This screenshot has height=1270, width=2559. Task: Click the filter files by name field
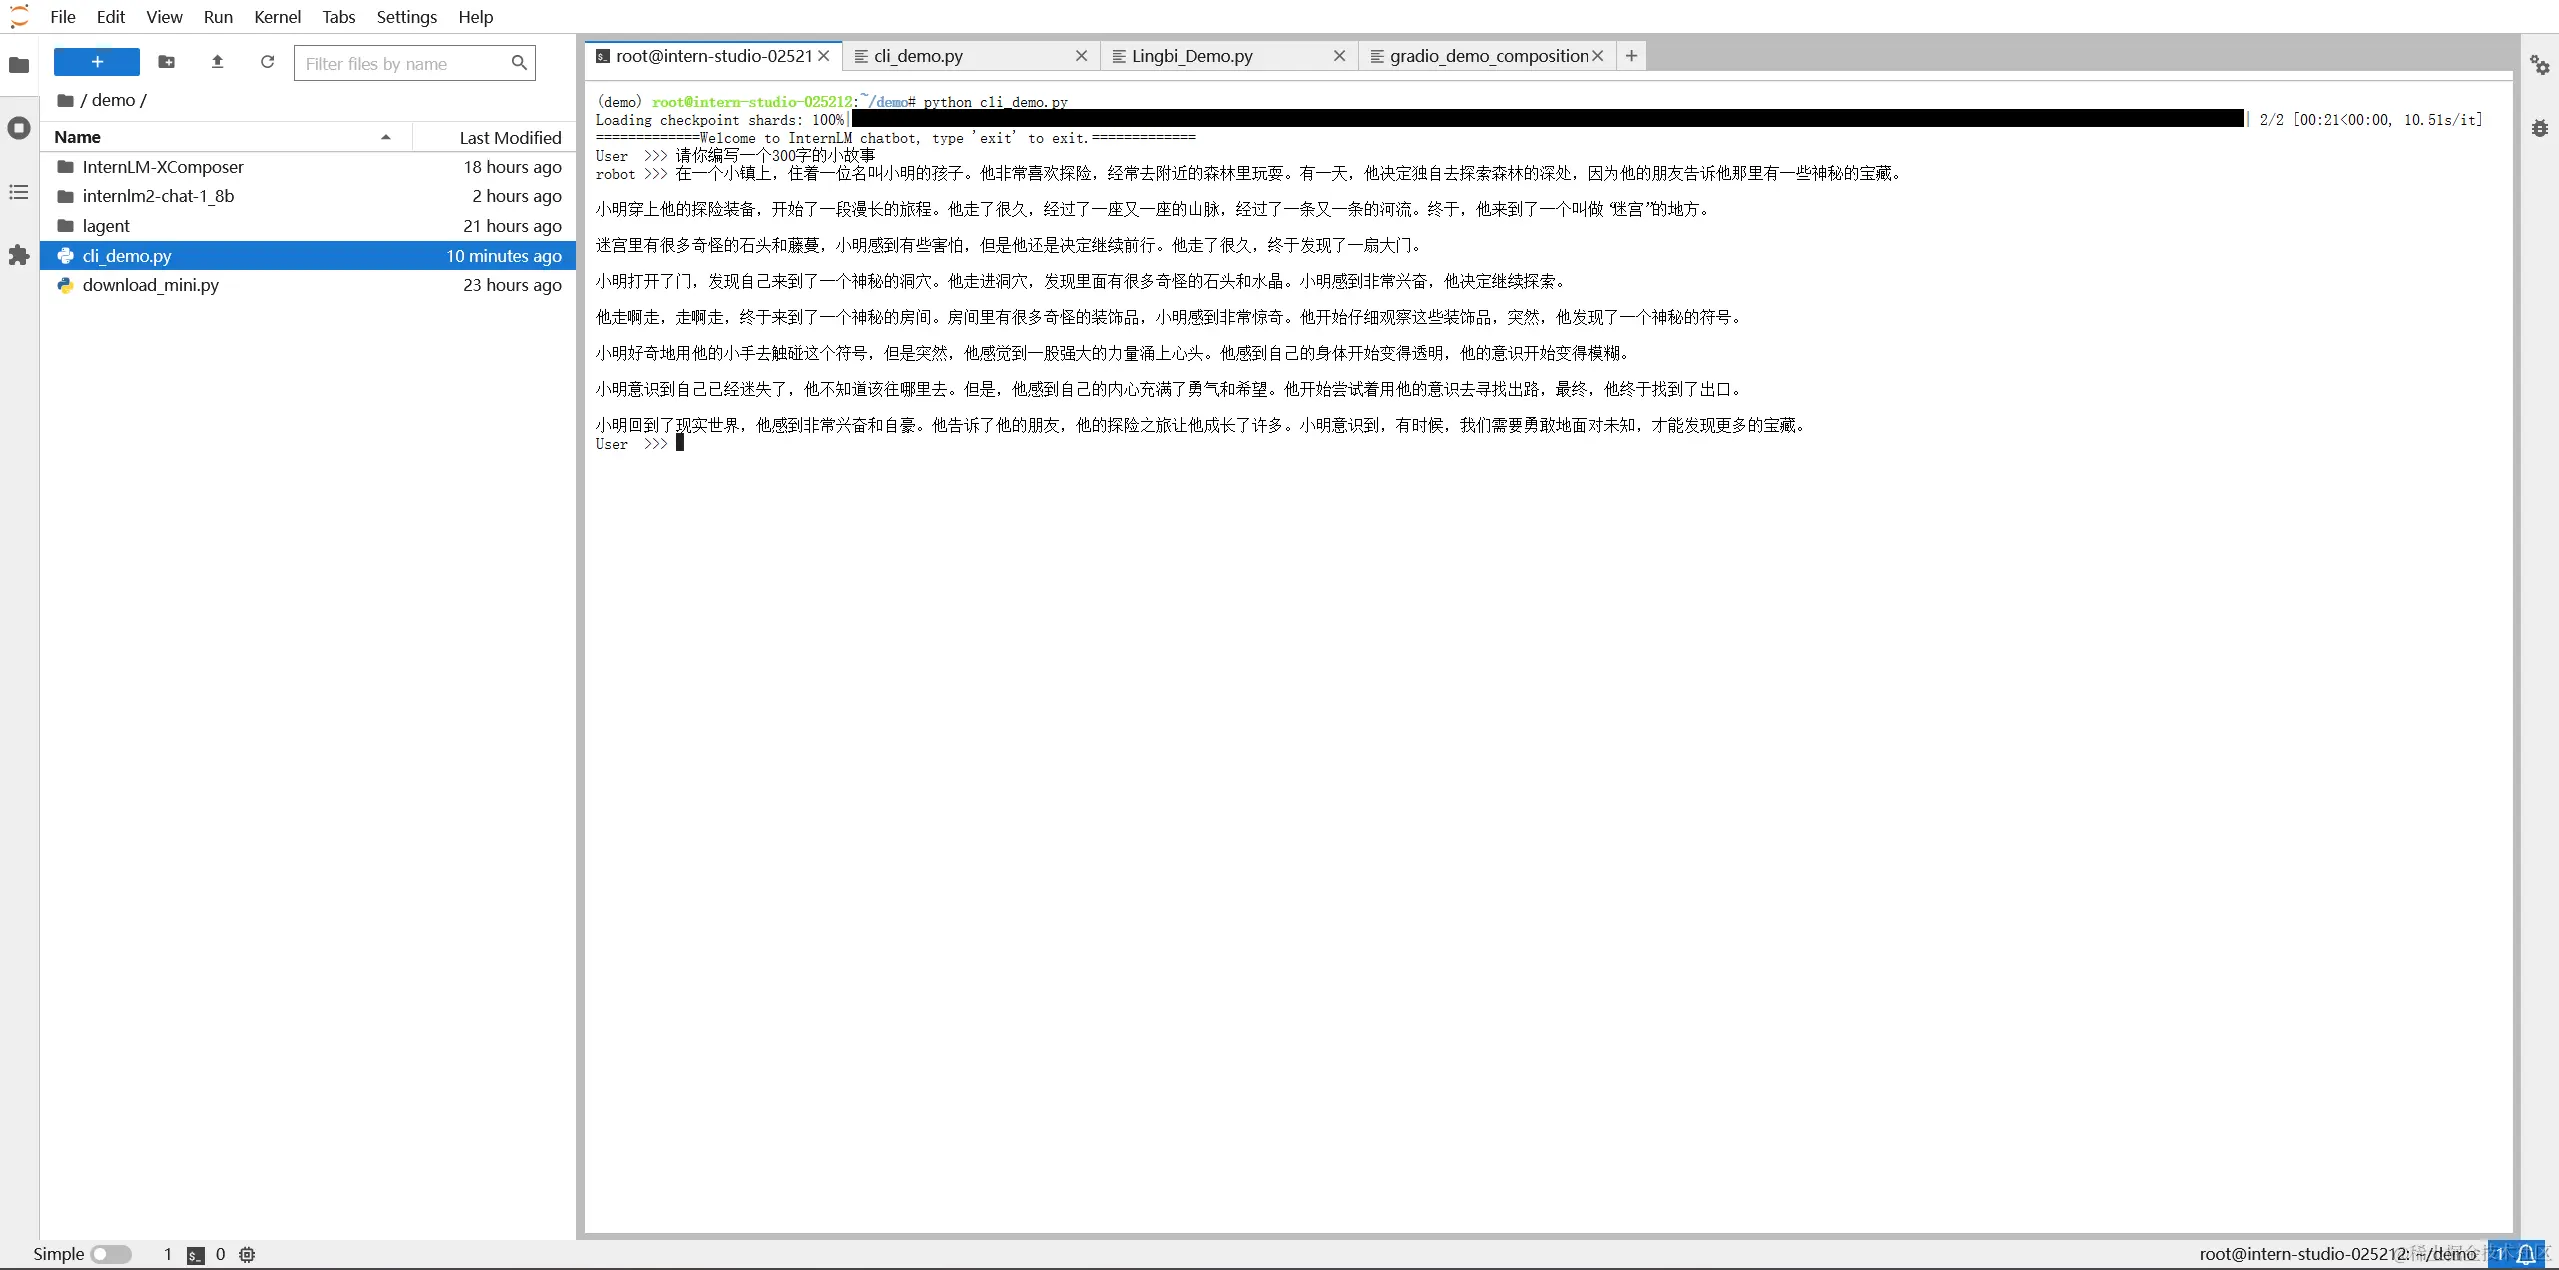(404, 63)
